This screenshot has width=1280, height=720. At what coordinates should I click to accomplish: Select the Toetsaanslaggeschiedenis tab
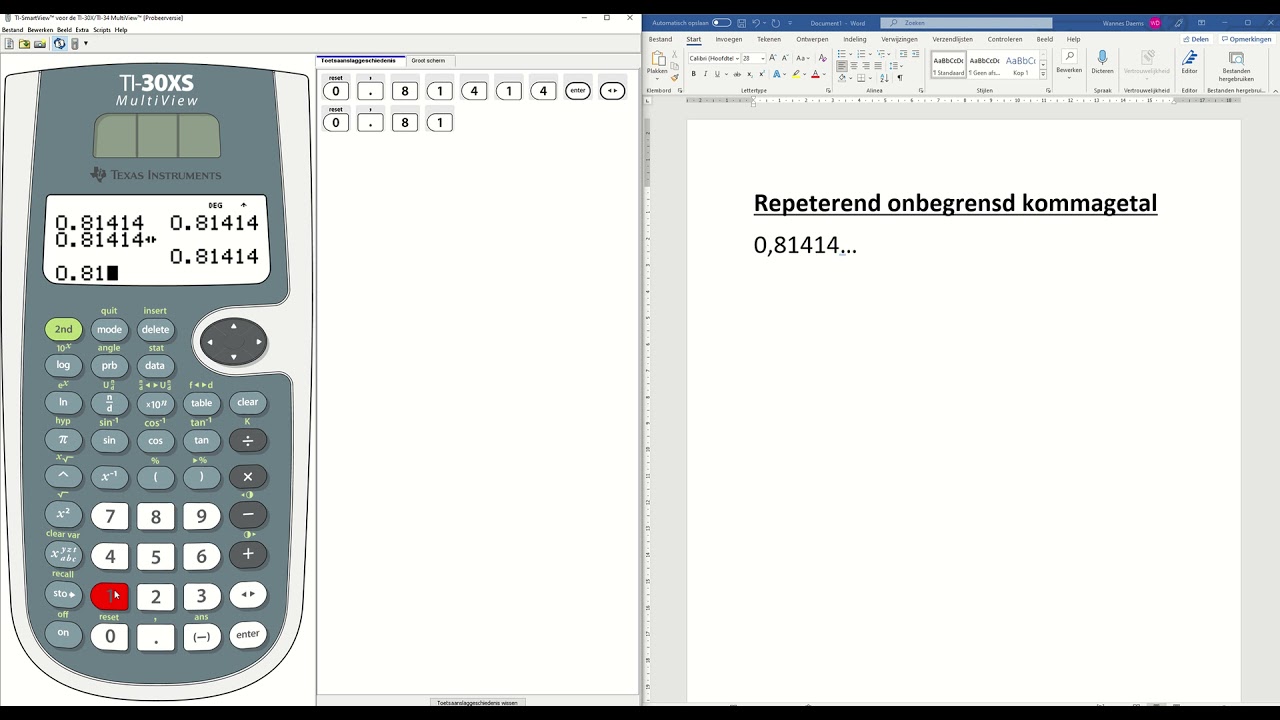pos(358,61)
